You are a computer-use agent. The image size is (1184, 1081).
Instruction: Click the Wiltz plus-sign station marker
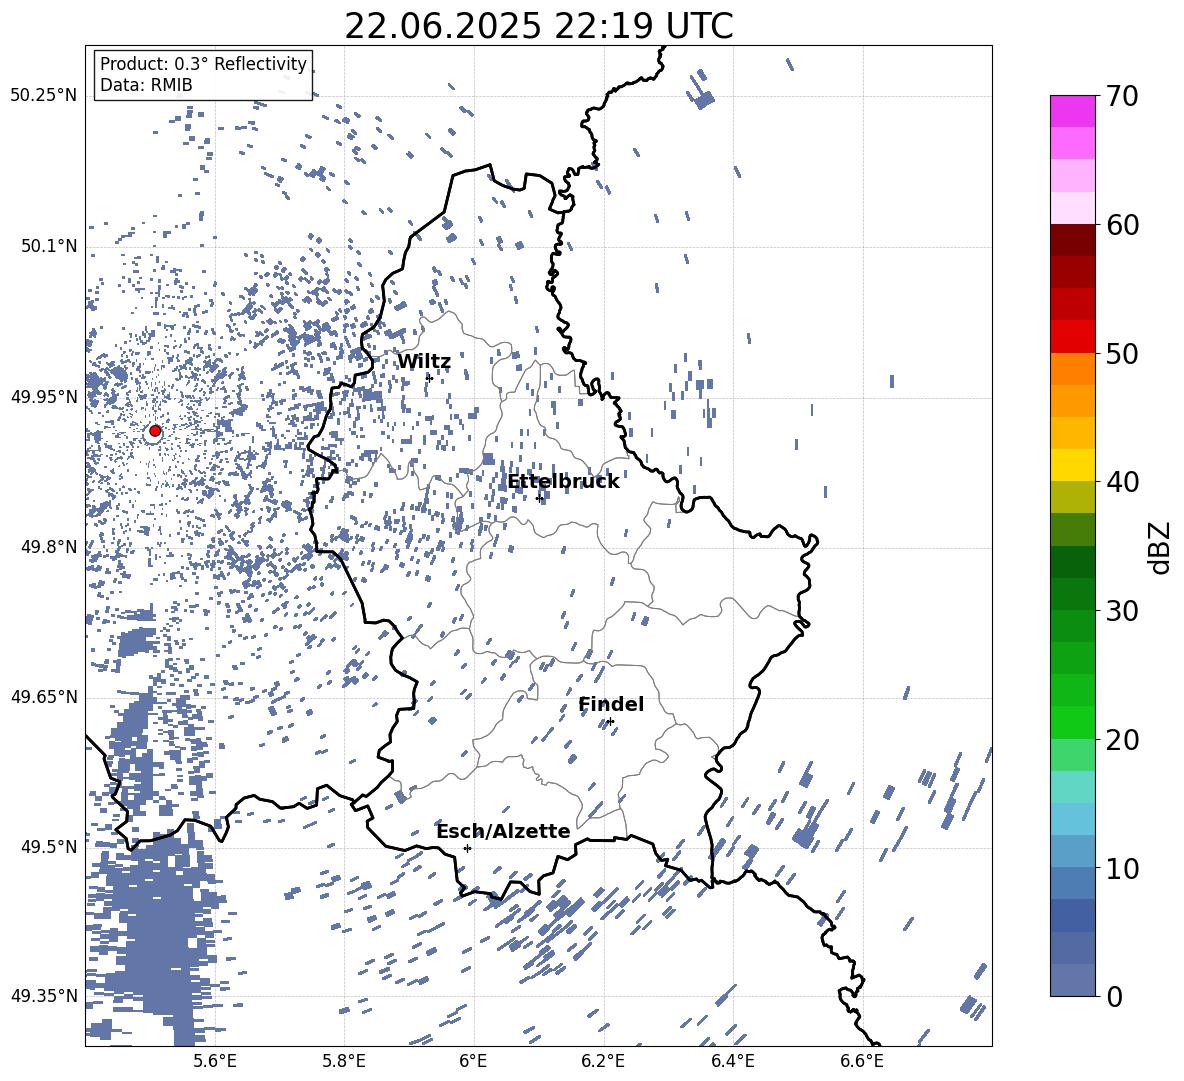point(429,377)
